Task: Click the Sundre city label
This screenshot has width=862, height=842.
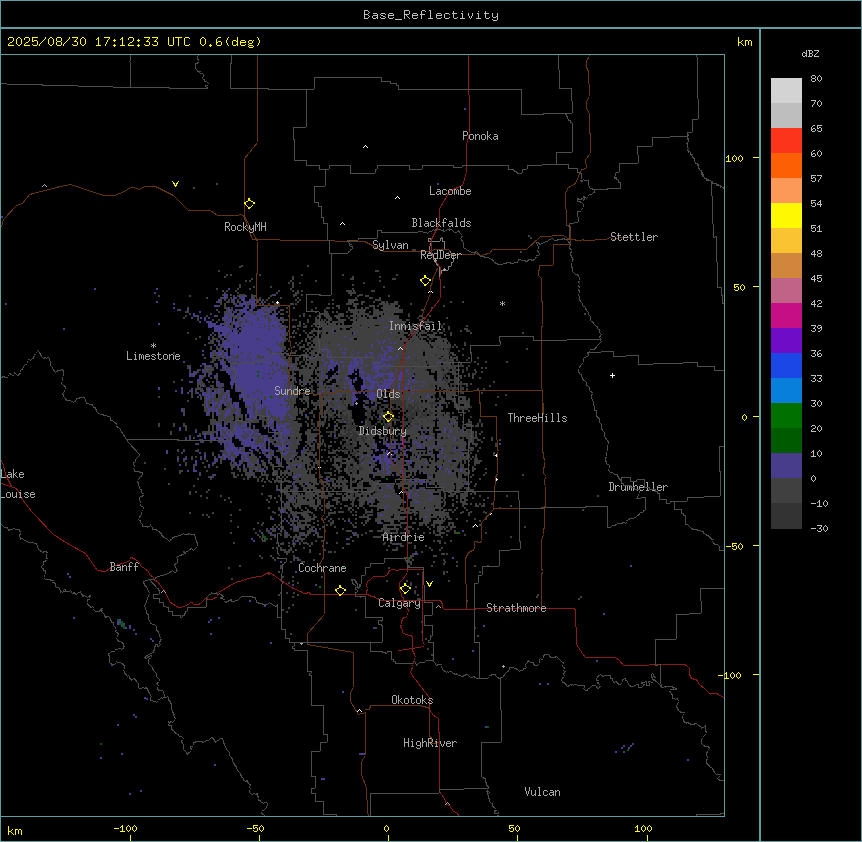Action: click(x=292, y=391)
